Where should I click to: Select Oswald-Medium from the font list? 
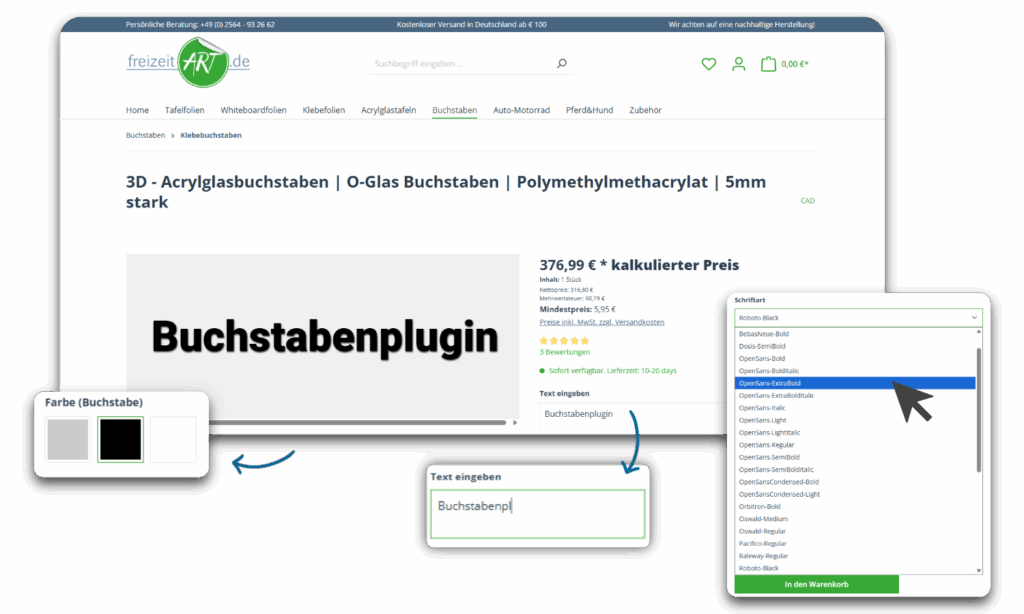click(766, 518)
